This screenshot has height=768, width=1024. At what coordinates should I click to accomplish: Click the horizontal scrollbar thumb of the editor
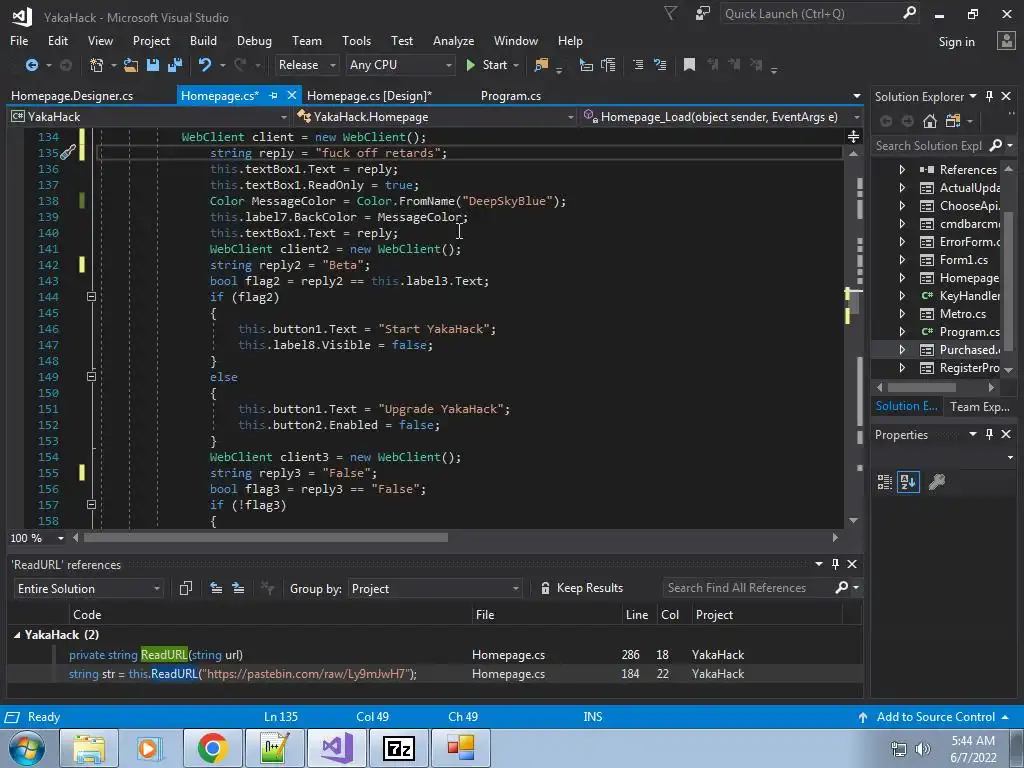point(266,537)
